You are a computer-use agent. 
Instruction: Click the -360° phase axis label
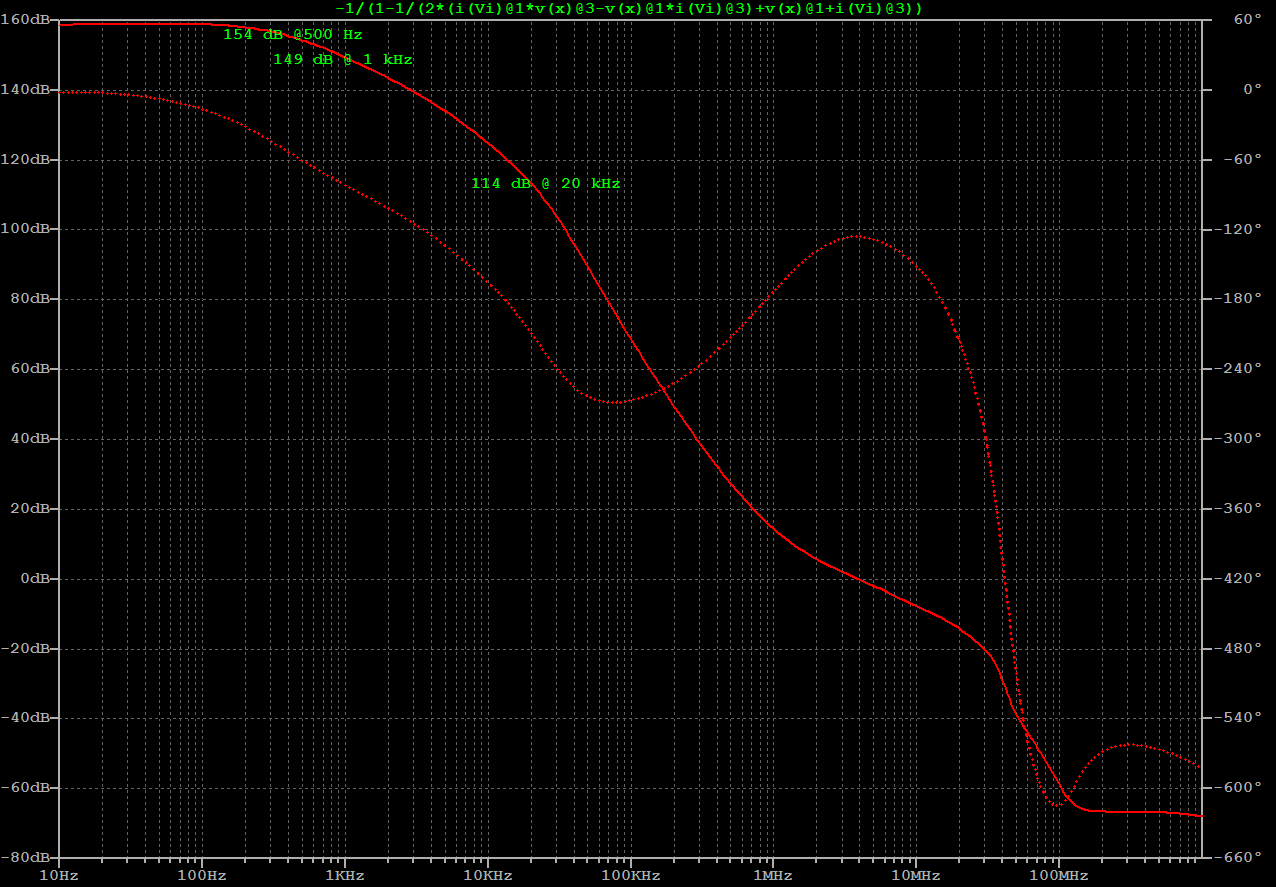click(1240, 509)
